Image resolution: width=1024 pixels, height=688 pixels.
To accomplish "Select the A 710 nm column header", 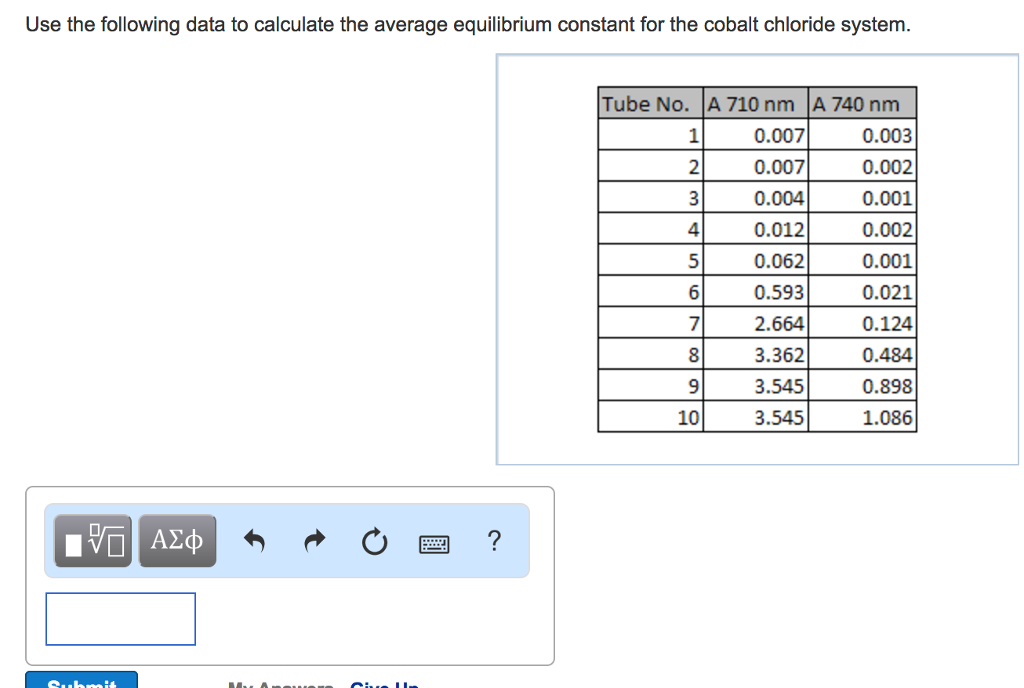I will (755, 103).
